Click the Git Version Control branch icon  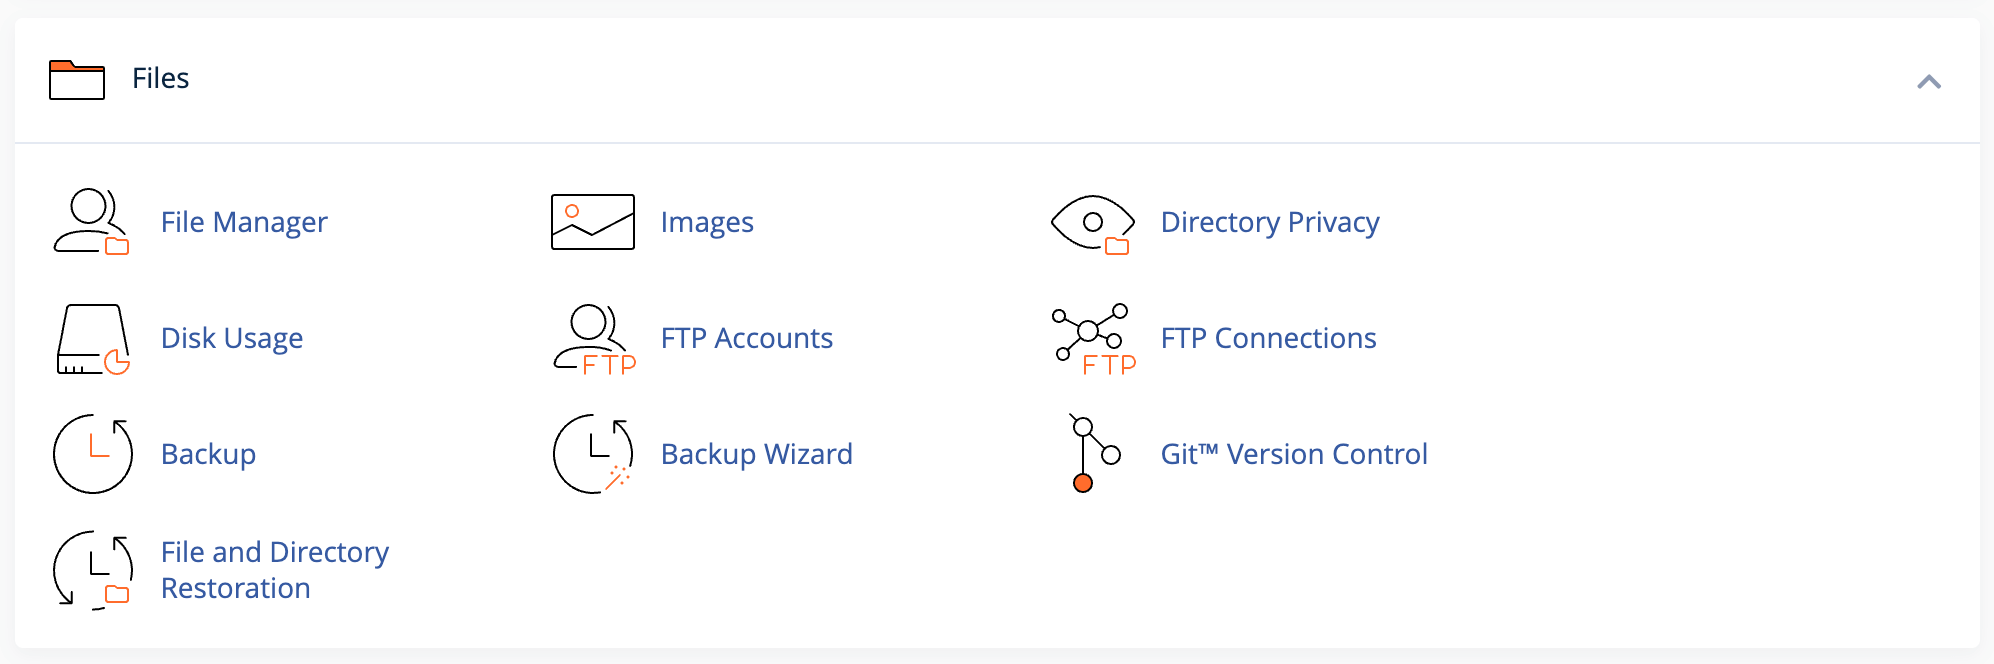point(1090,454)
